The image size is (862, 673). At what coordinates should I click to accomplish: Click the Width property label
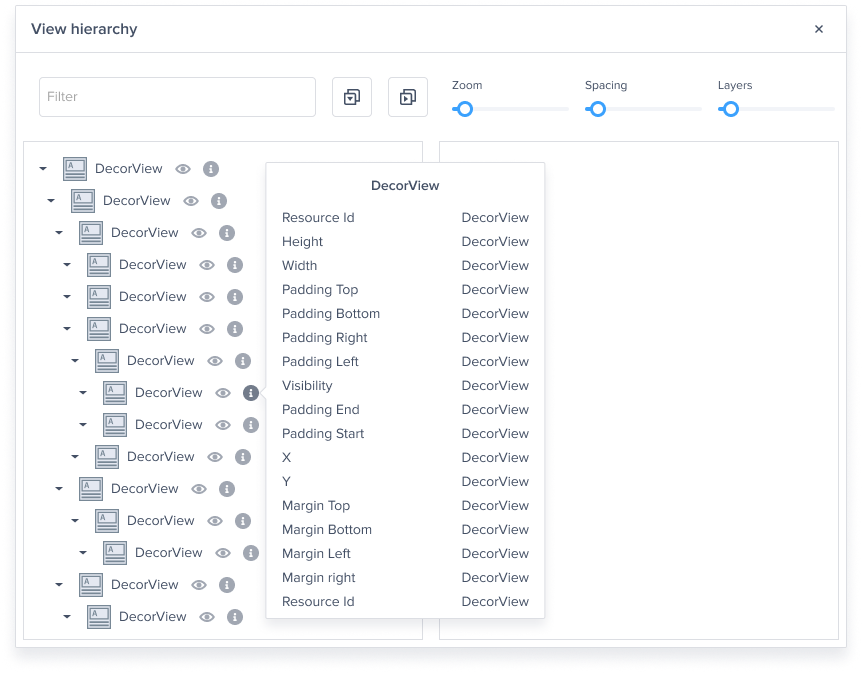[x=300, y=266]
